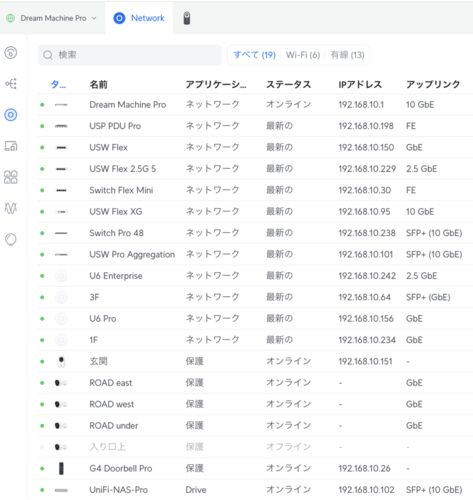Select the すべて (19) filter tab
Viewport: 473px width, 500px height.
coord(254,55)
